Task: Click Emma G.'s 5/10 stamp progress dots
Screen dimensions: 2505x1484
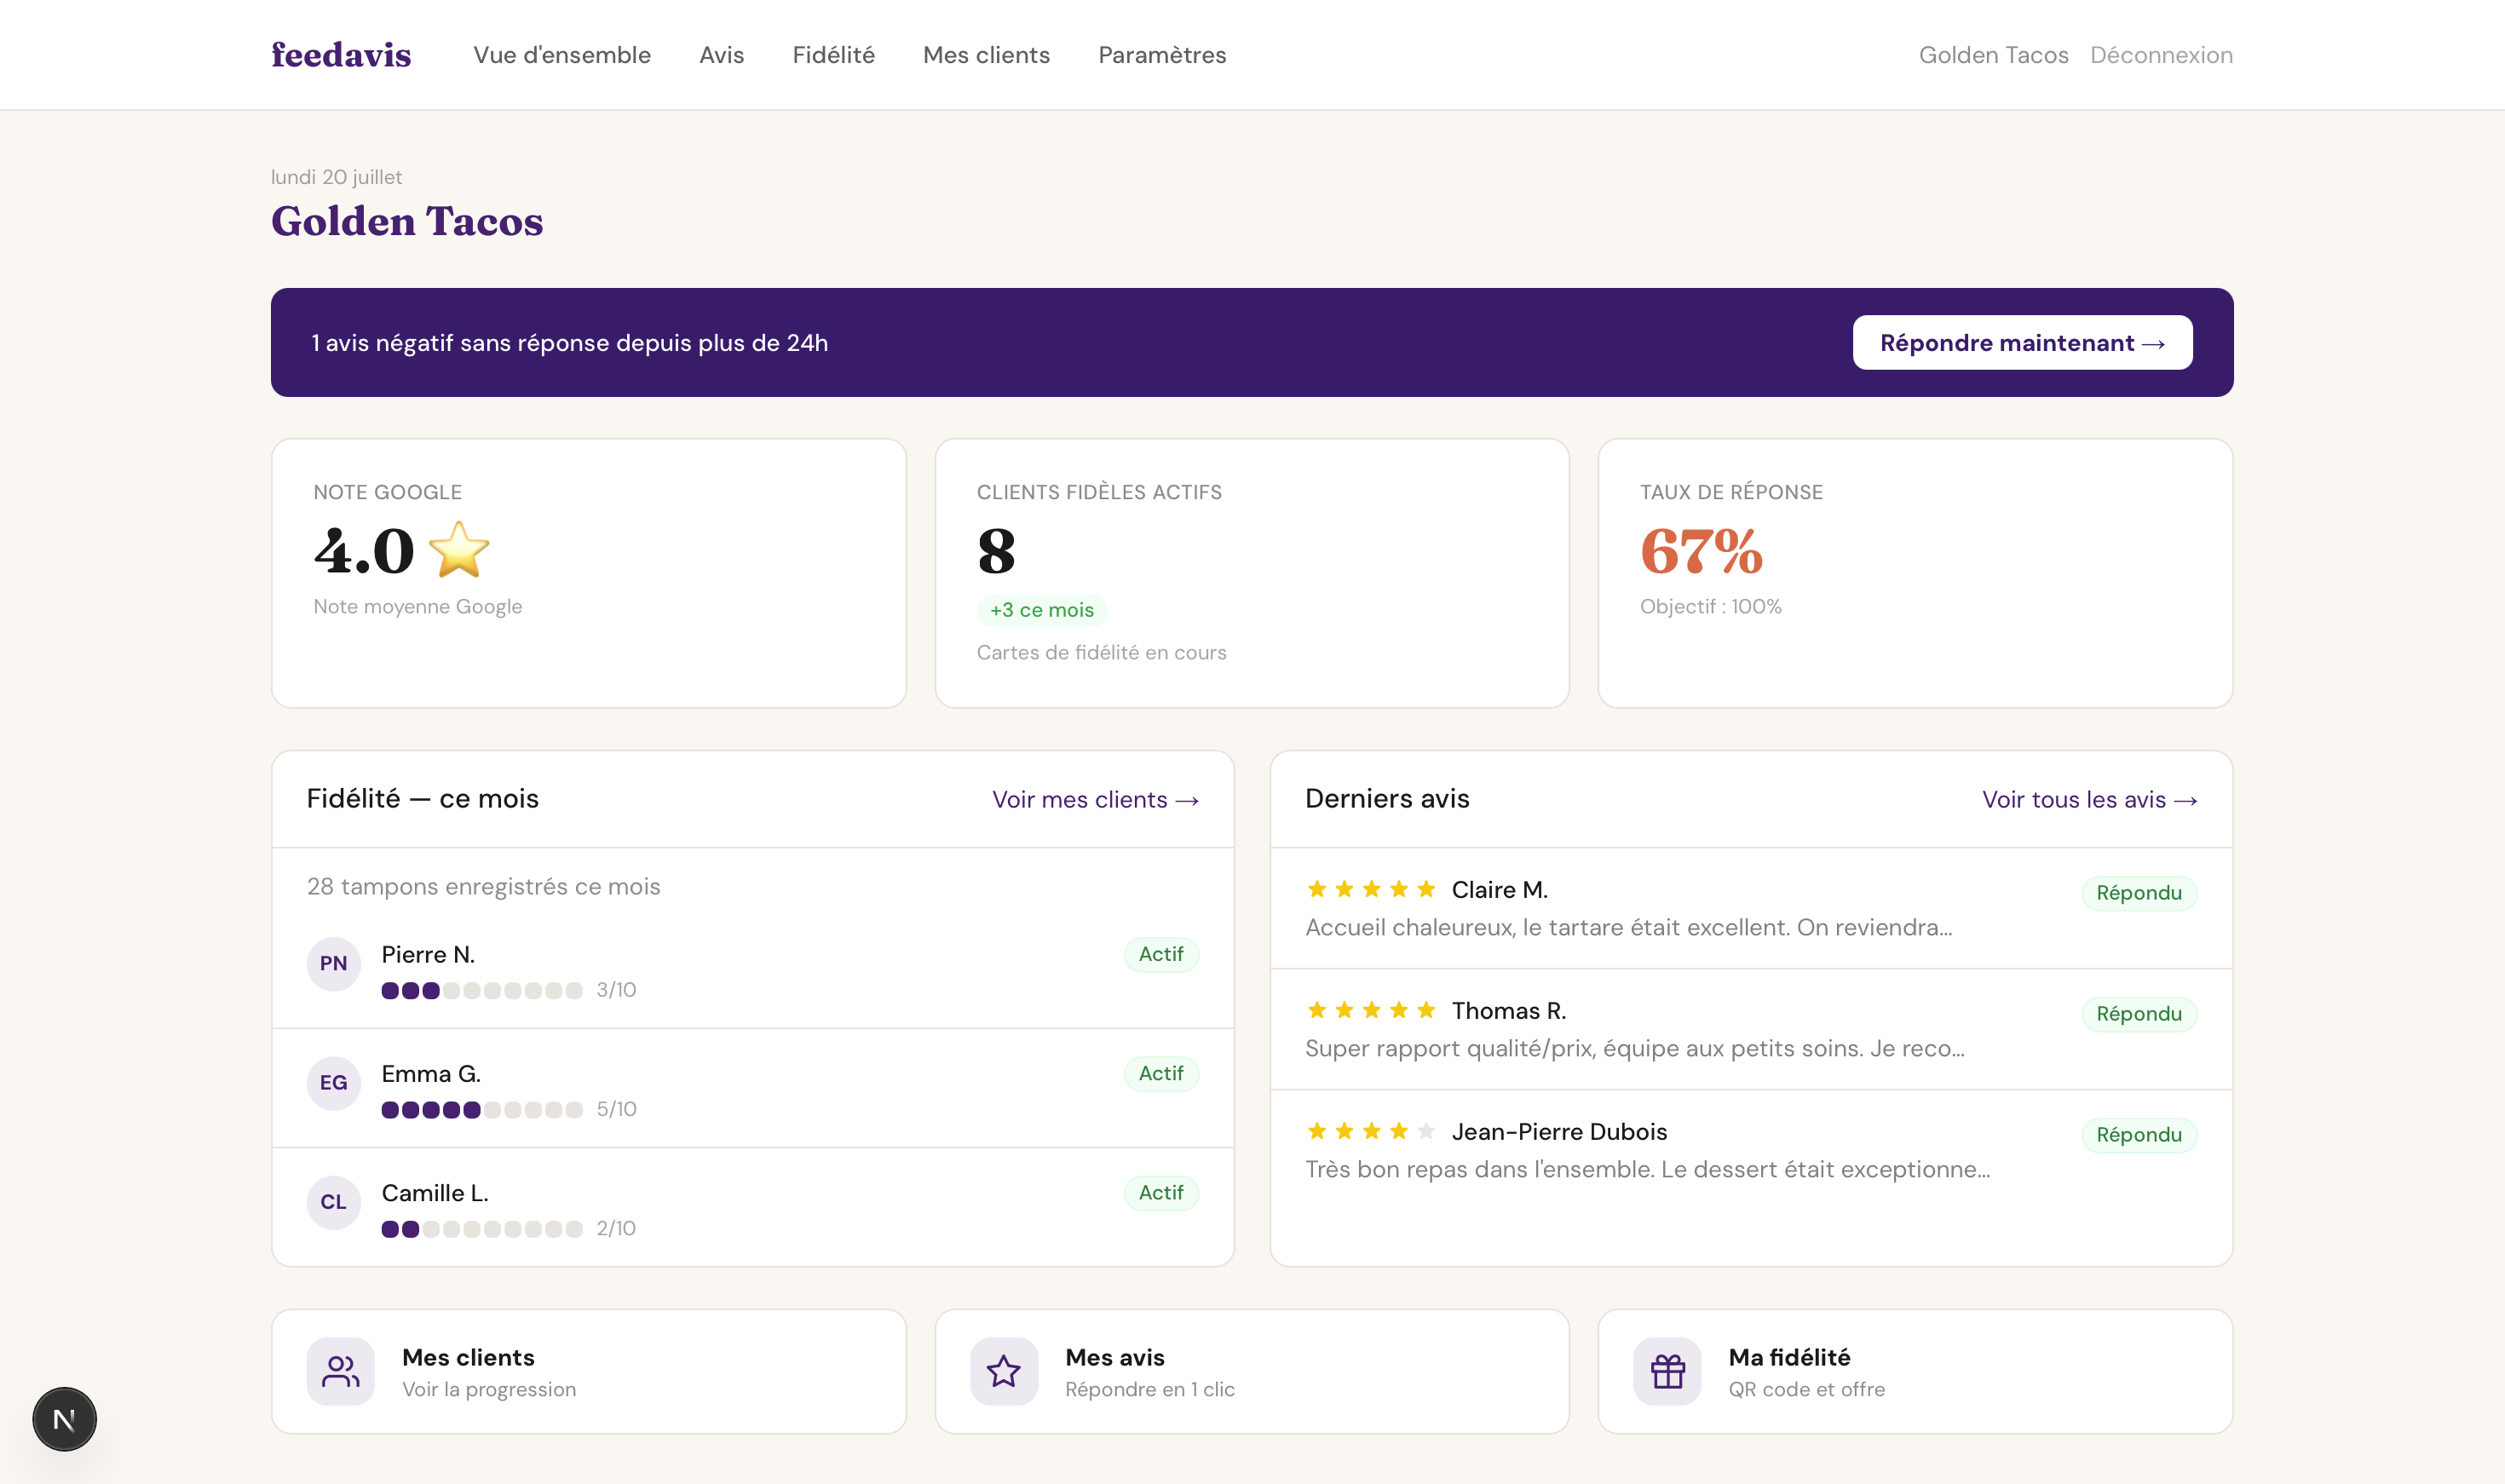Action: pyautogui.click(x=482, y=1109)
